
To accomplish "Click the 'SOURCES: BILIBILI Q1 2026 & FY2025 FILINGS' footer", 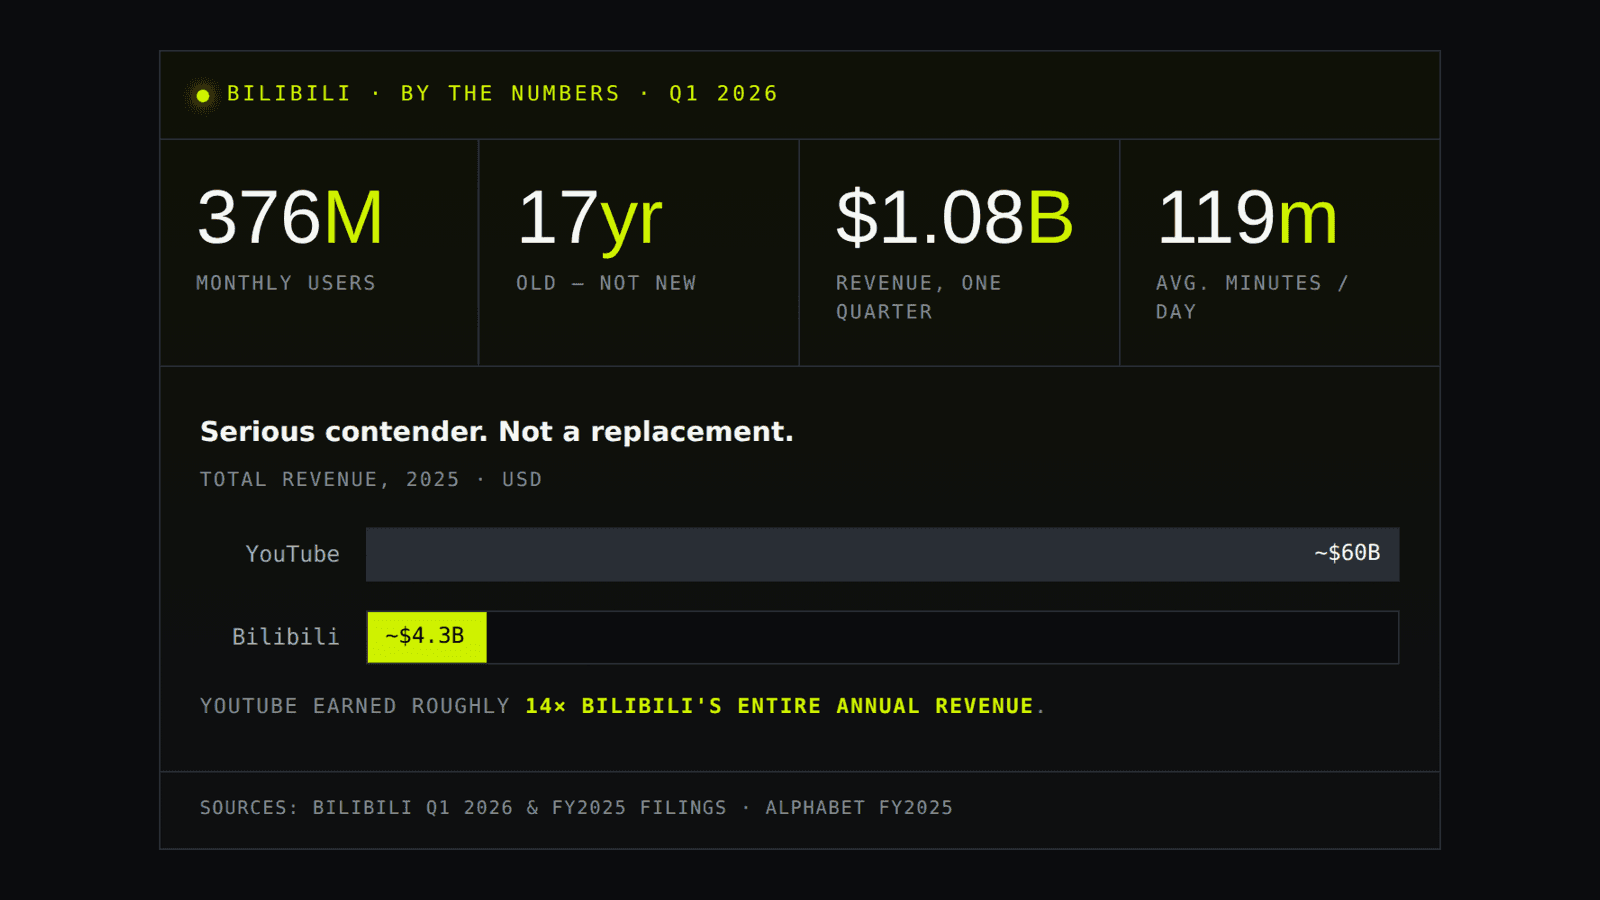I will [463, 807].
